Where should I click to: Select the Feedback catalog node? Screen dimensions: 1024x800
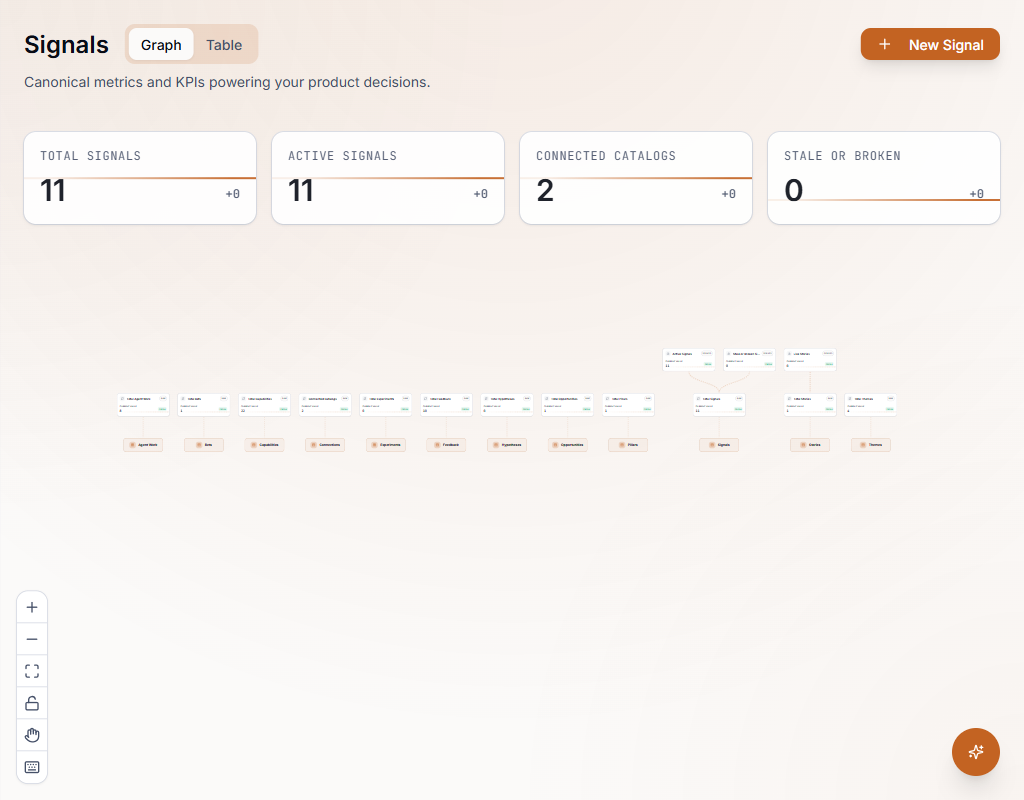click(446, 445)
